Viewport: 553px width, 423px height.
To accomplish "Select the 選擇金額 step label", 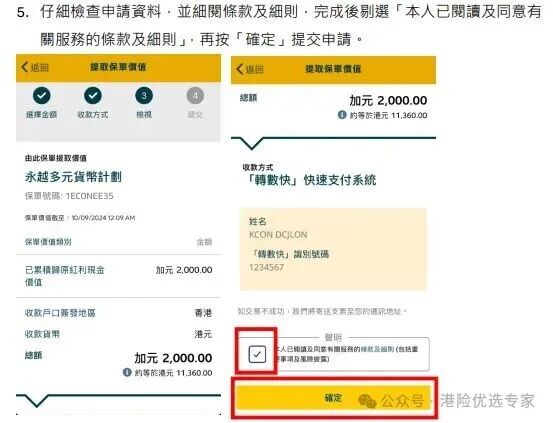I will click(x=41, y=114).
